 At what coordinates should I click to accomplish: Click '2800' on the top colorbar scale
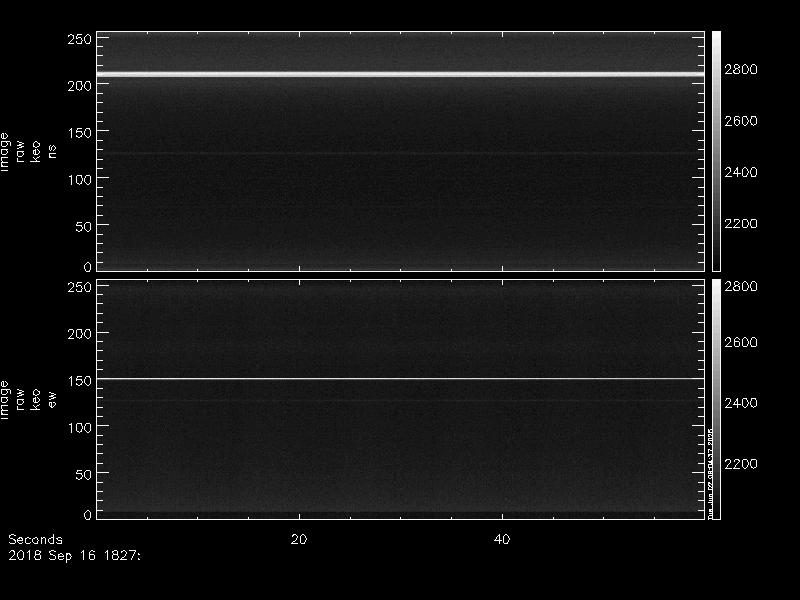click(741, 69)
